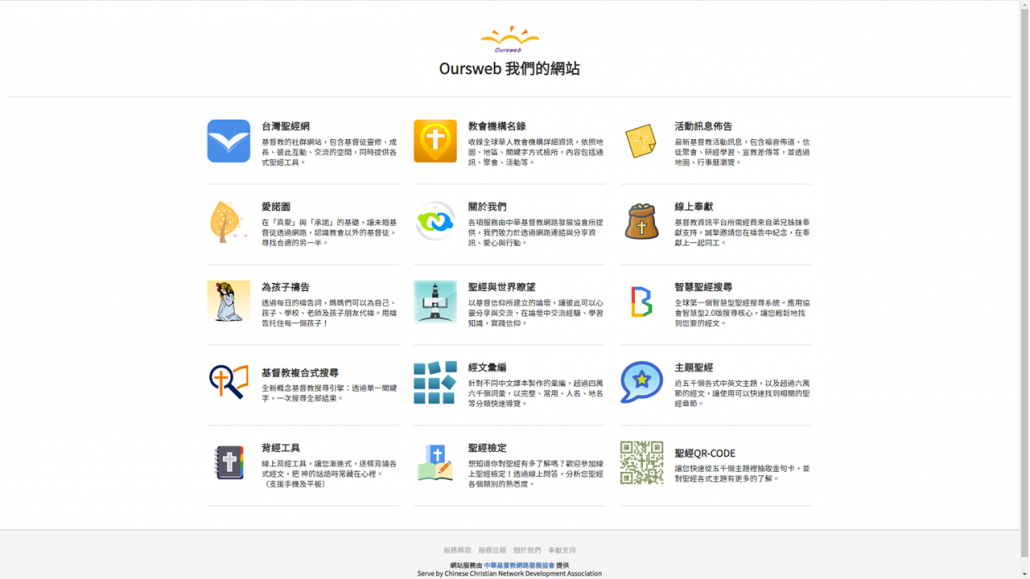Viewport: 1030px width, 579px height.
Task: Click the 關於我們 cloud logo icon
Action: click(x=435, y=221)
